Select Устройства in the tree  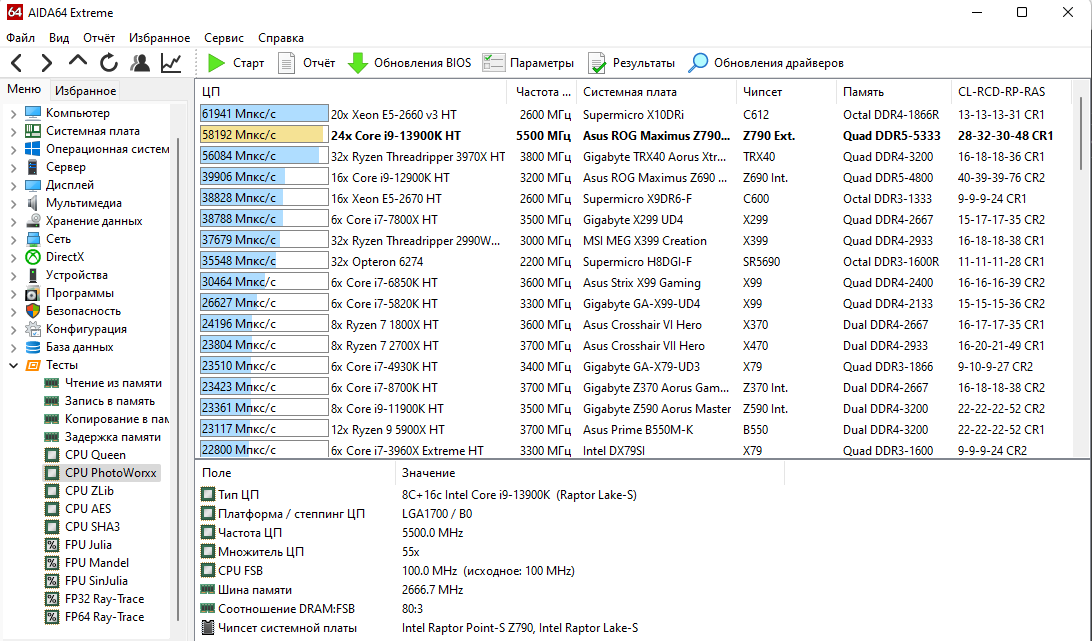77,275
